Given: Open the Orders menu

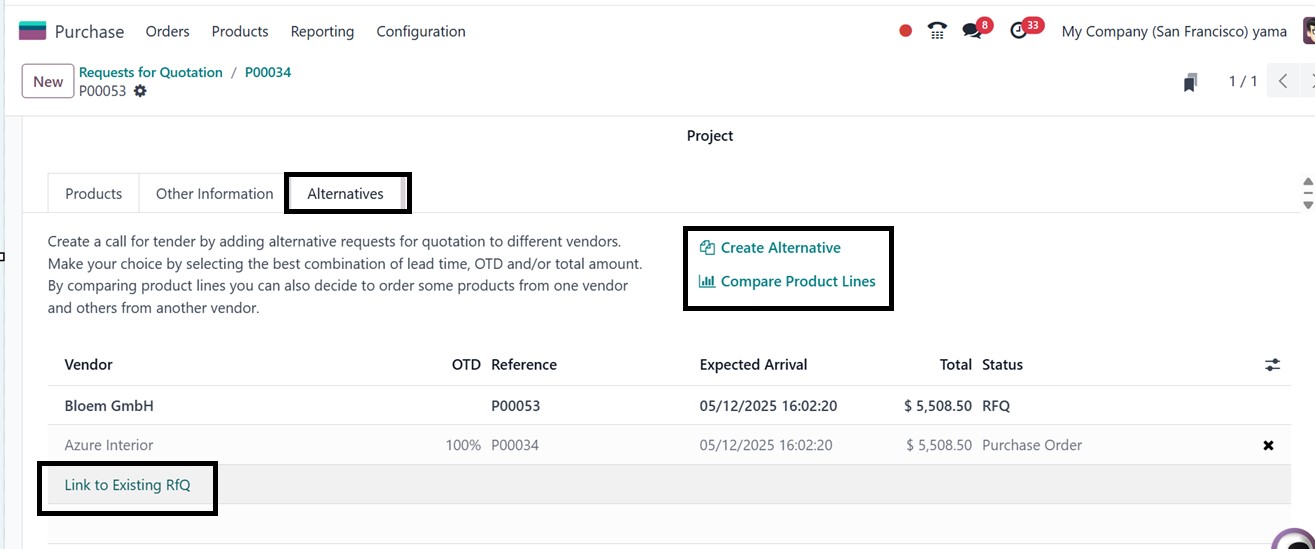Looking at the screenshot, I should pos(167,32).
